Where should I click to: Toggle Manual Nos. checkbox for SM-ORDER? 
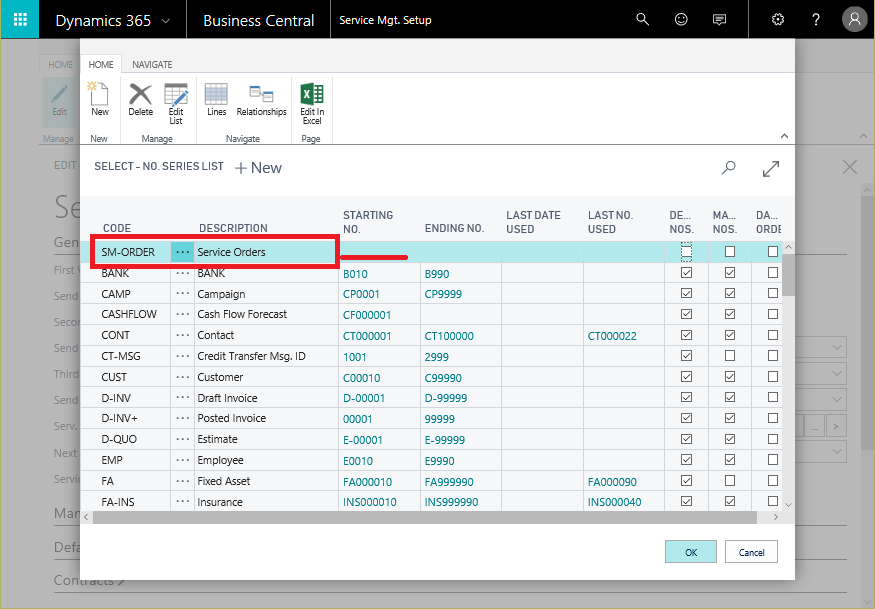tap(729, 252)
